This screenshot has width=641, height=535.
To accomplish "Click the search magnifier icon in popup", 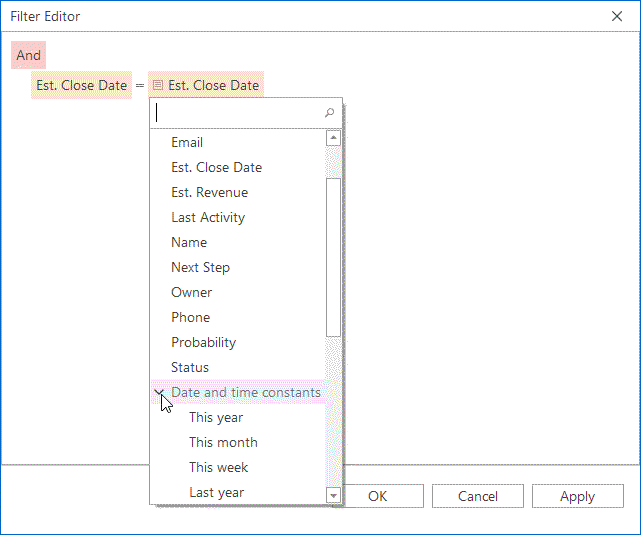I will (x=329, y=112).
